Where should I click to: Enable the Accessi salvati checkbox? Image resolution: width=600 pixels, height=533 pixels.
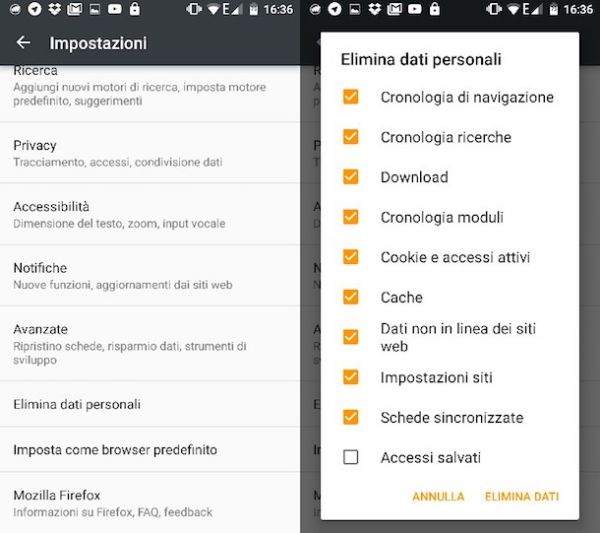point(351,457)
